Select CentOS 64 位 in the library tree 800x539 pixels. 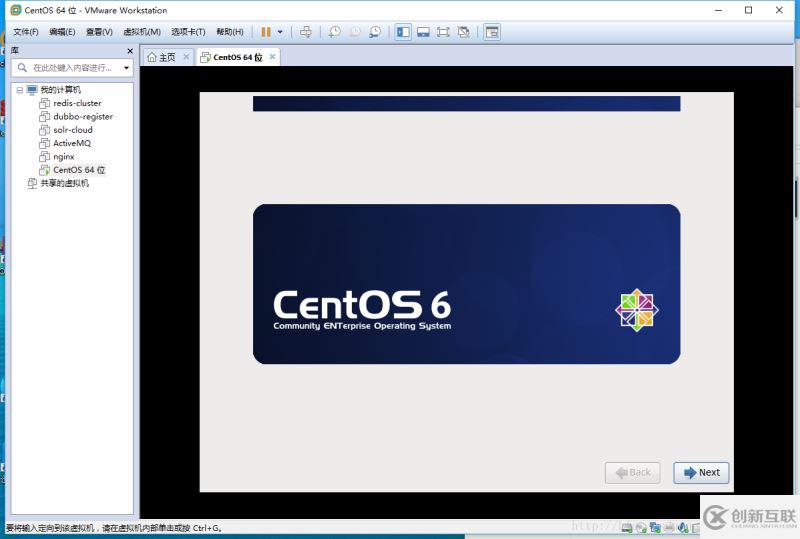click(x=79, y=169)
